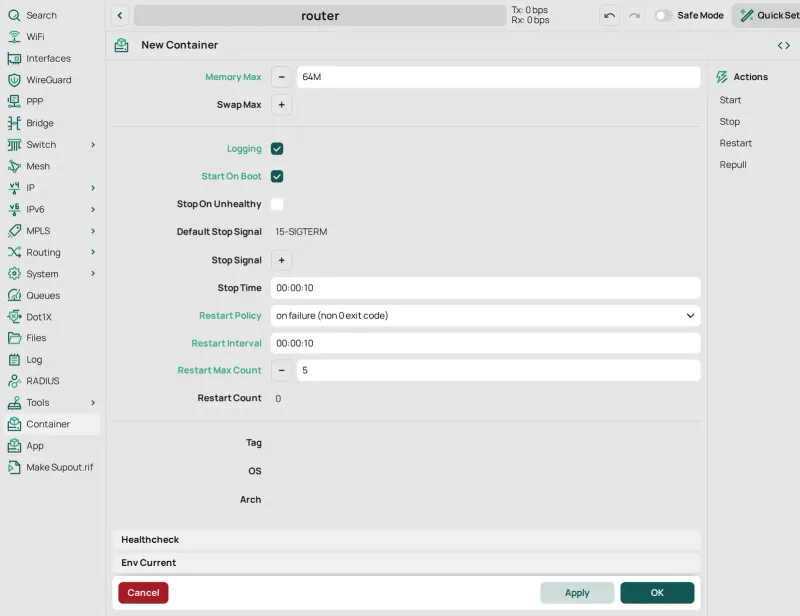Click the Memory Max input field

[498, 78]
